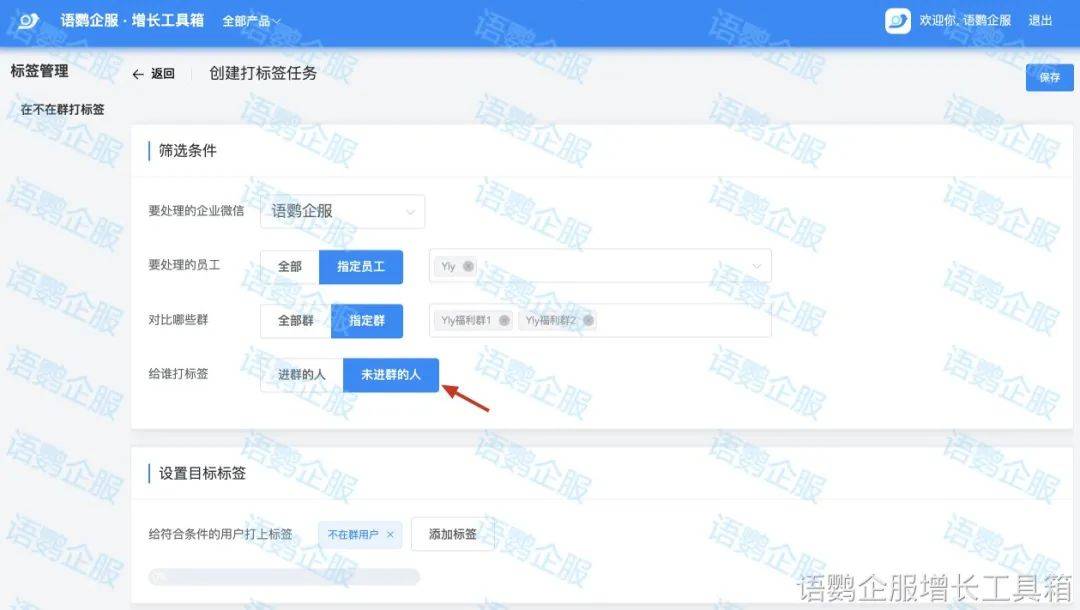Select 未进群的人 for tagging target

(391, 375)
